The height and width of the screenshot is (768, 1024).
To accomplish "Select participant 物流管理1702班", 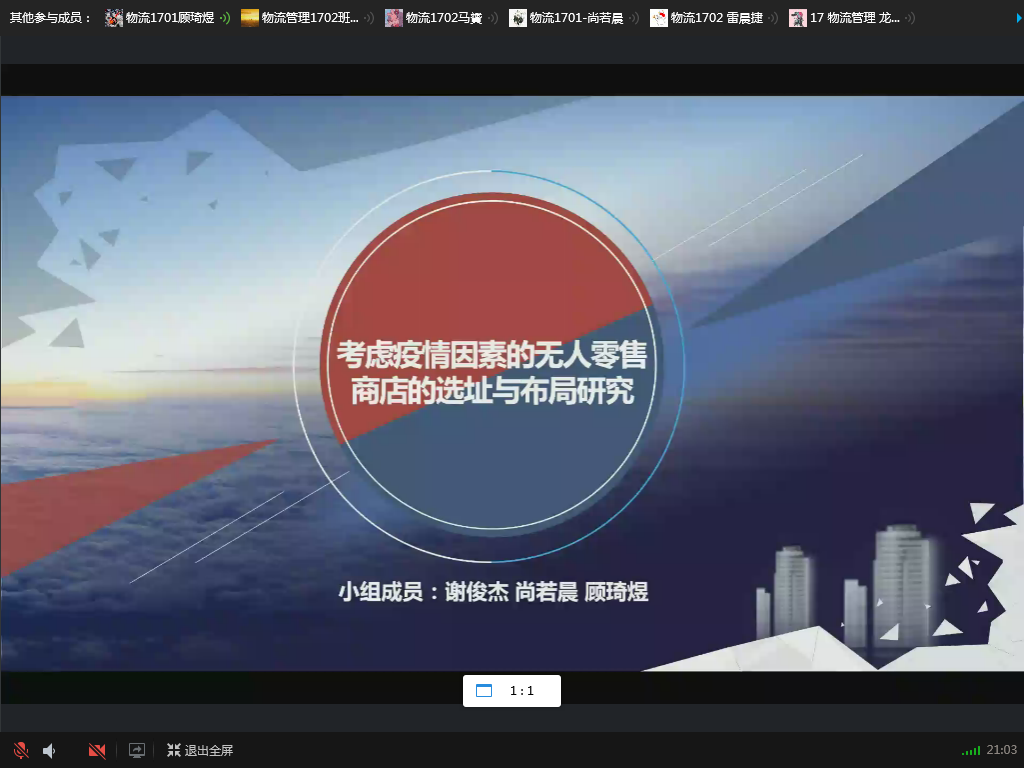I will pyautogui.click(x=309, y=18).
